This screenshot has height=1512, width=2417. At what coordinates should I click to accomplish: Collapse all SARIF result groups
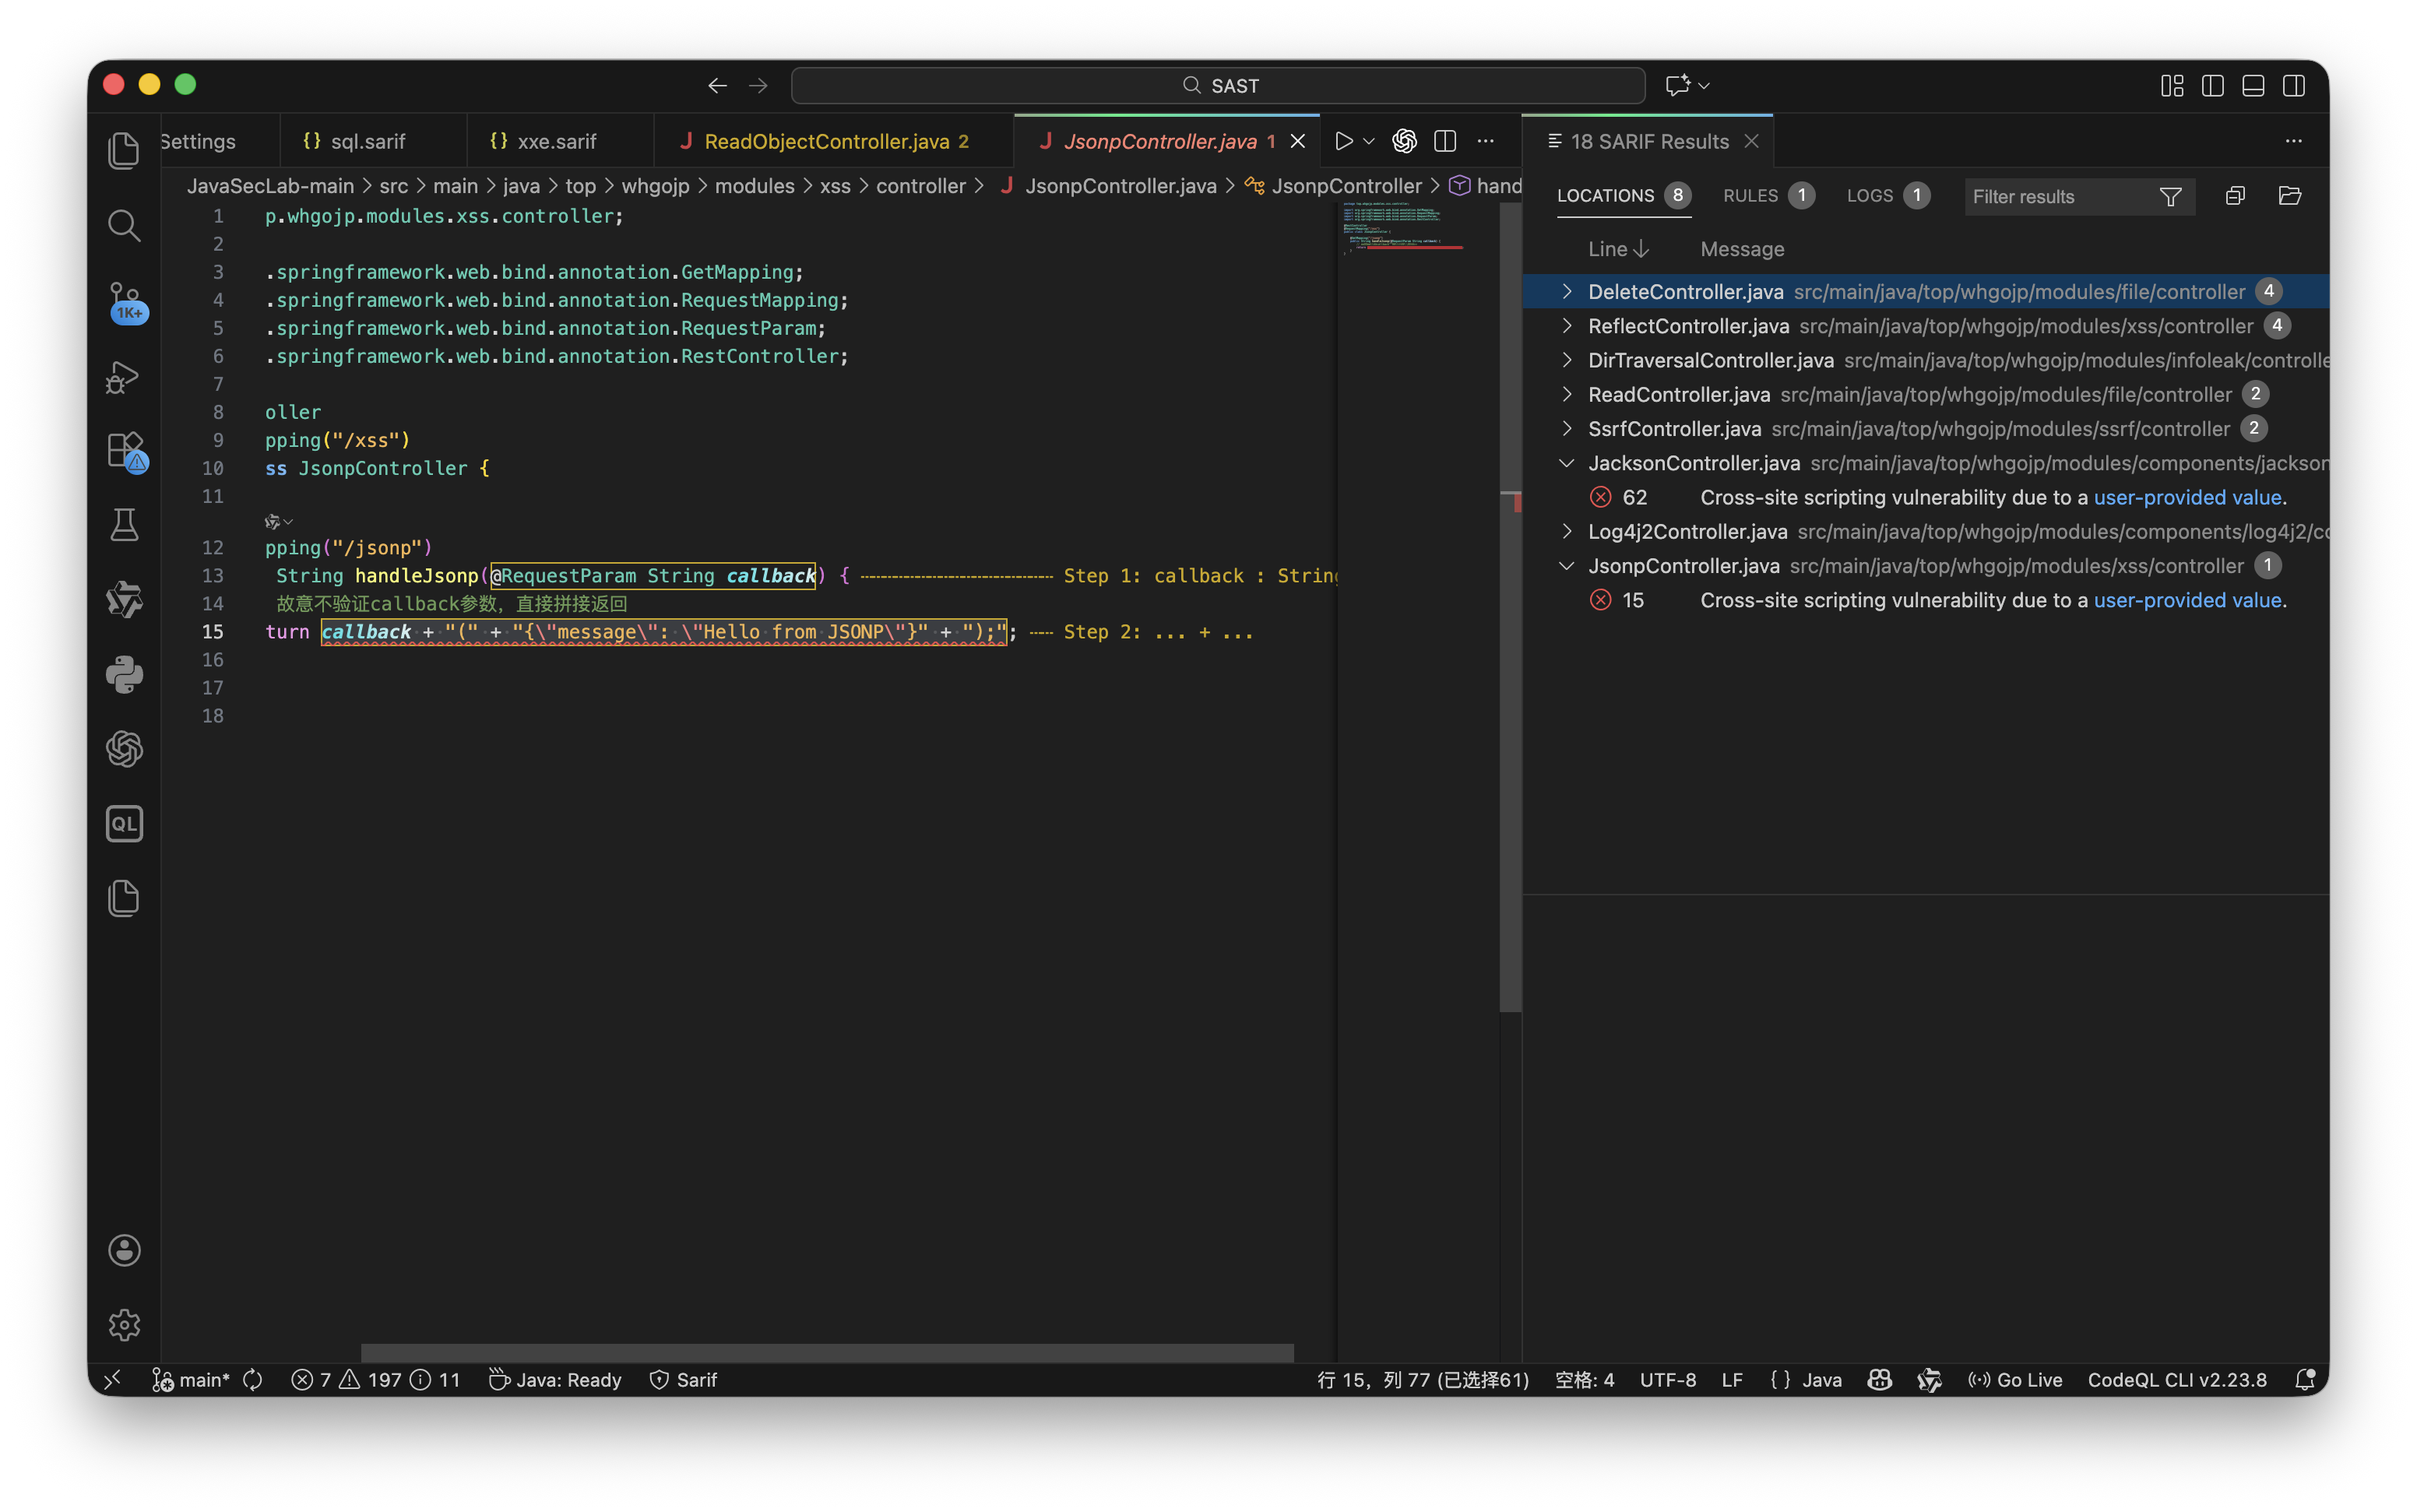point(2235,196)
